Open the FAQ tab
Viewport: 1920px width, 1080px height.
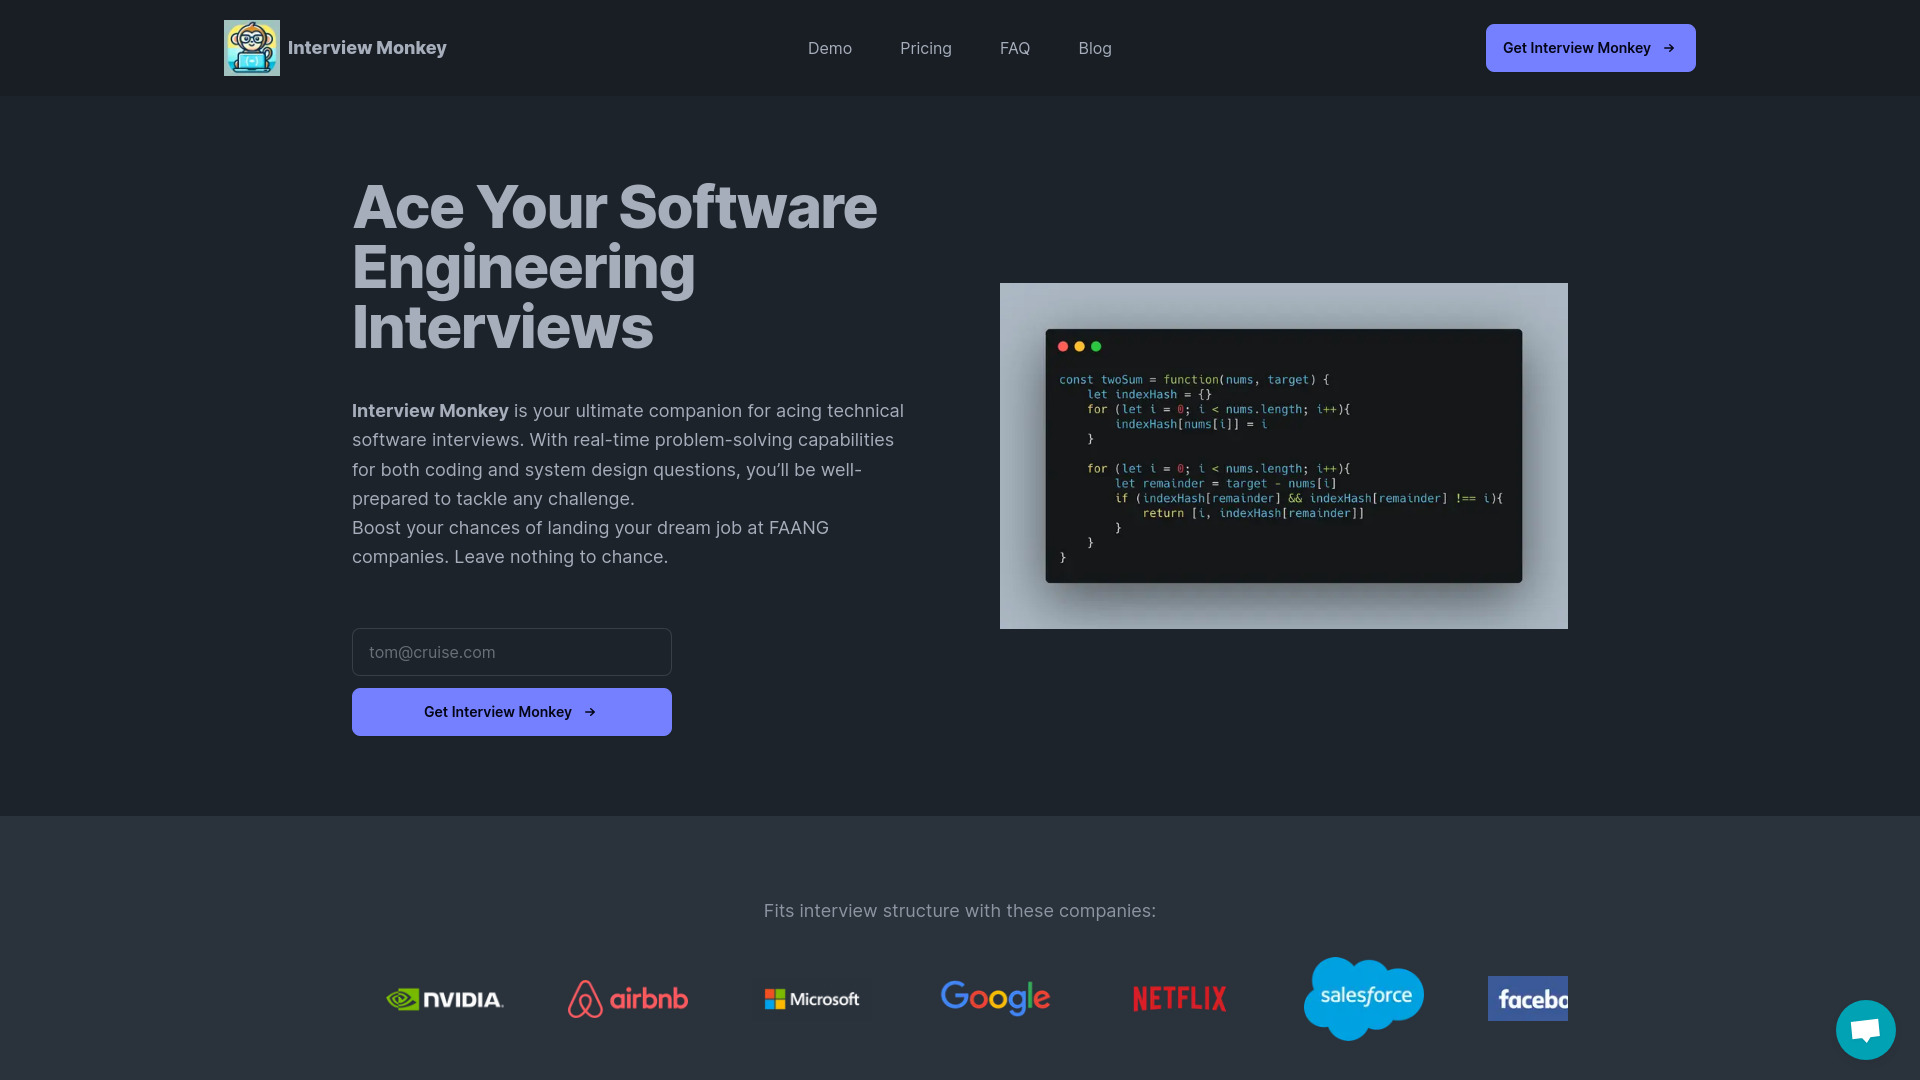[x=1015, y=47]
